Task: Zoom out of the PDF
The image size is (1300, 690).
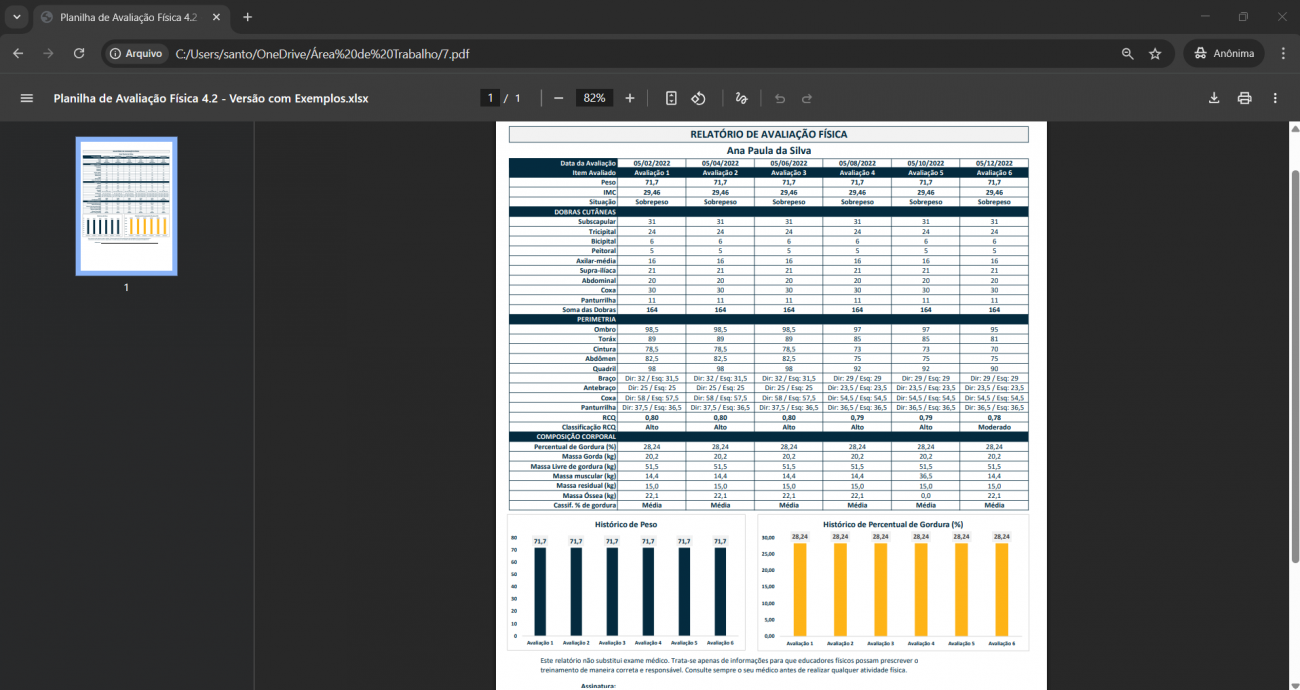Action: [558, 98]
